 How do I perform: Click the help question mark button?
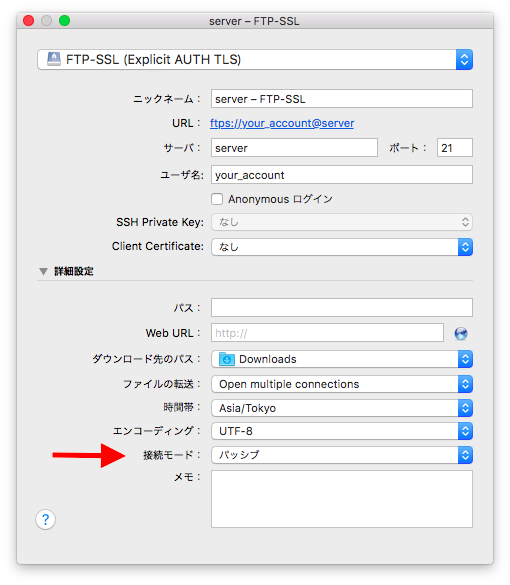tap(46, 519)
